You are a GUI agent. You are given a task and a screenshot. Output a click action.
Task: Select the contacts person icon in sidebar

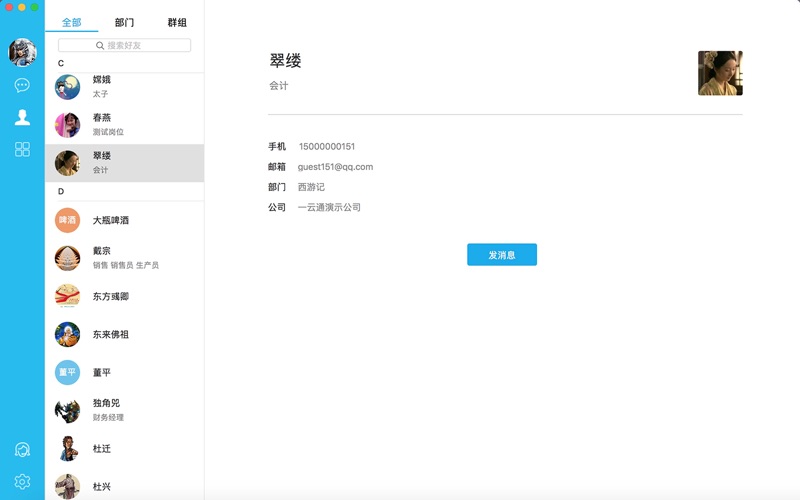tap(22, 118)
